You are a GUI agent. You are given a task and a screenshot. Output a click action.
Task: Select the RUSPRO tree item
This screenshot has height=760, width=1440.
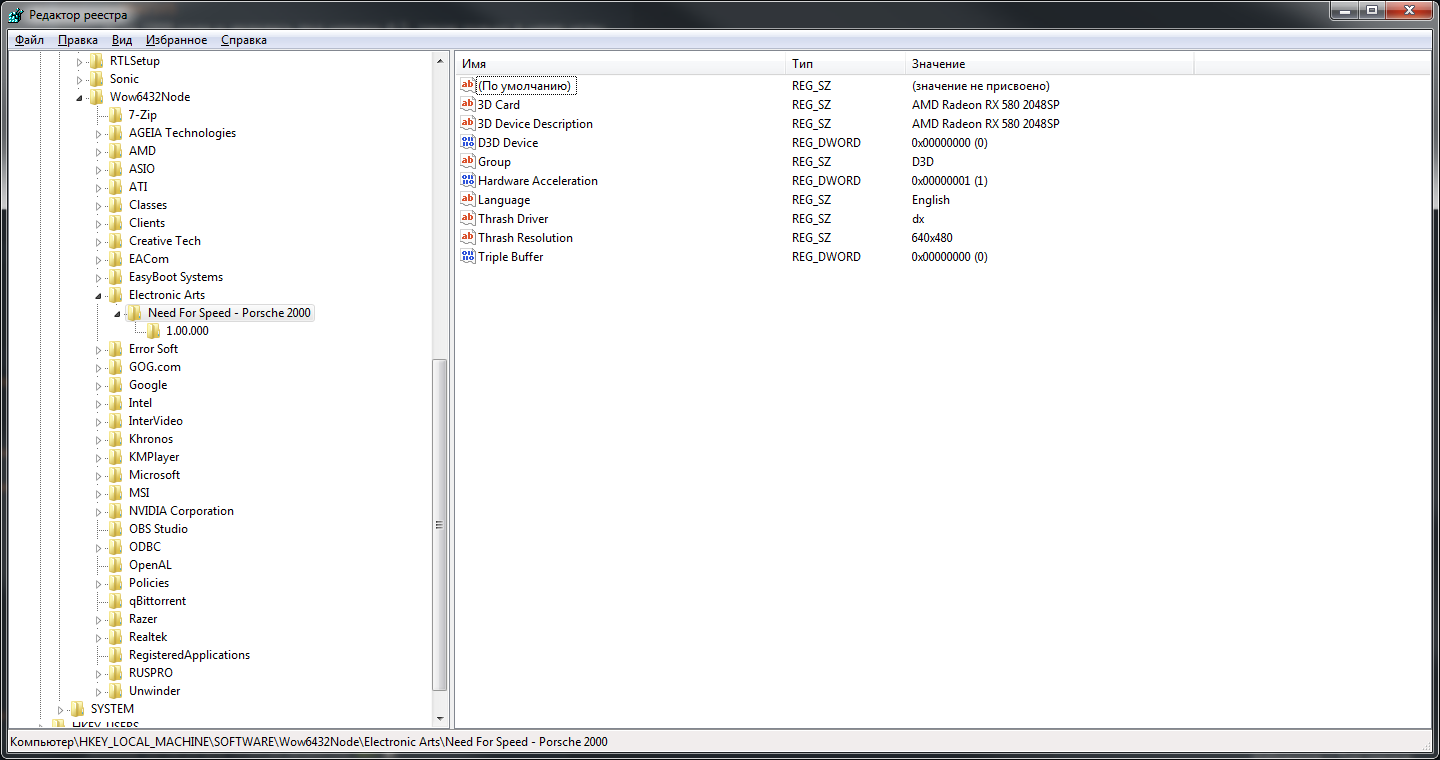(151, 673)
